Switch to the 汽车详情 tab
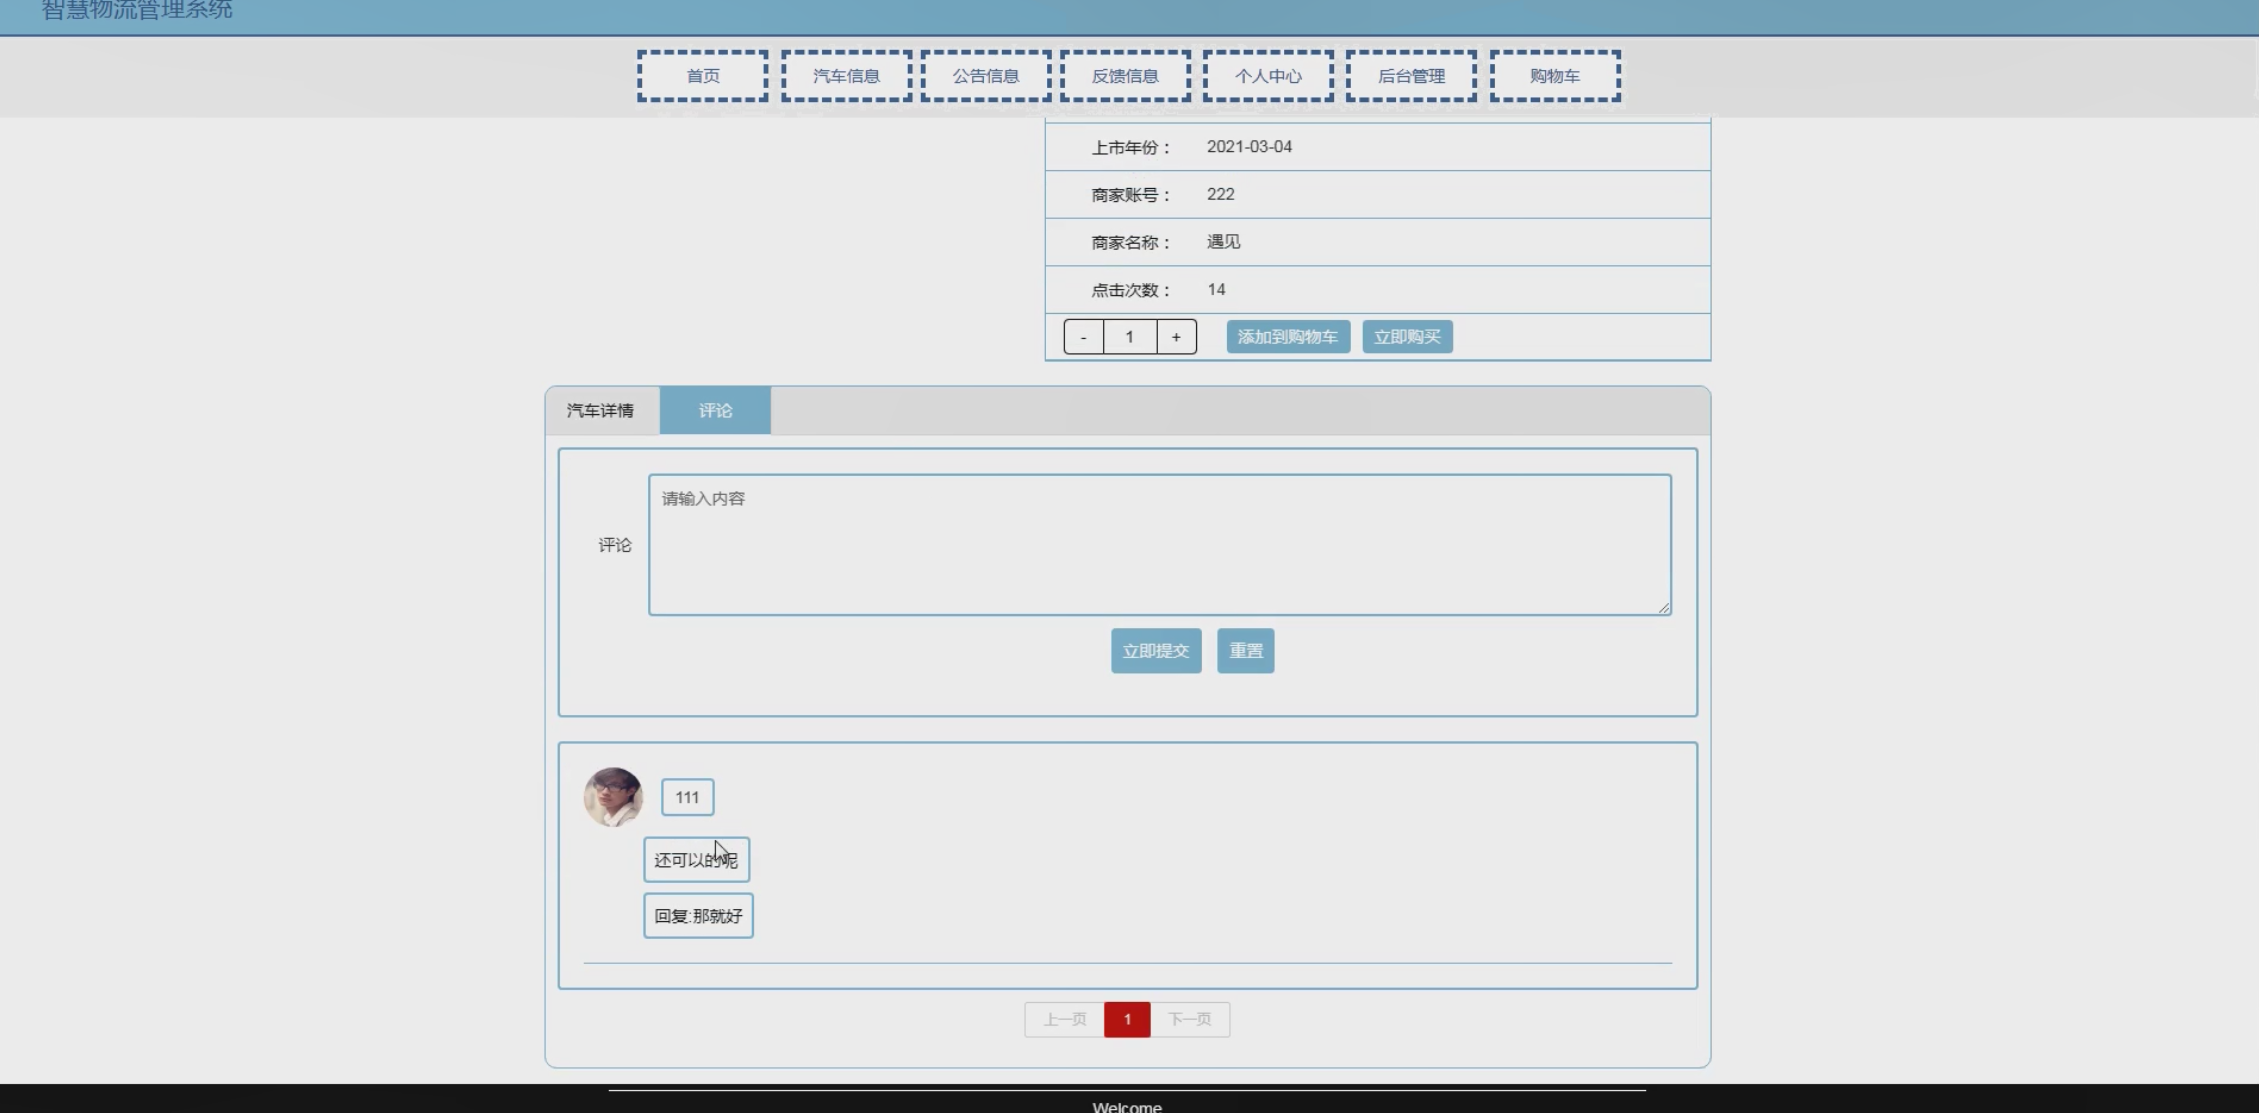Image resolution: width=2259 pixels, height=1113 pixels. [x=601, y=410]
